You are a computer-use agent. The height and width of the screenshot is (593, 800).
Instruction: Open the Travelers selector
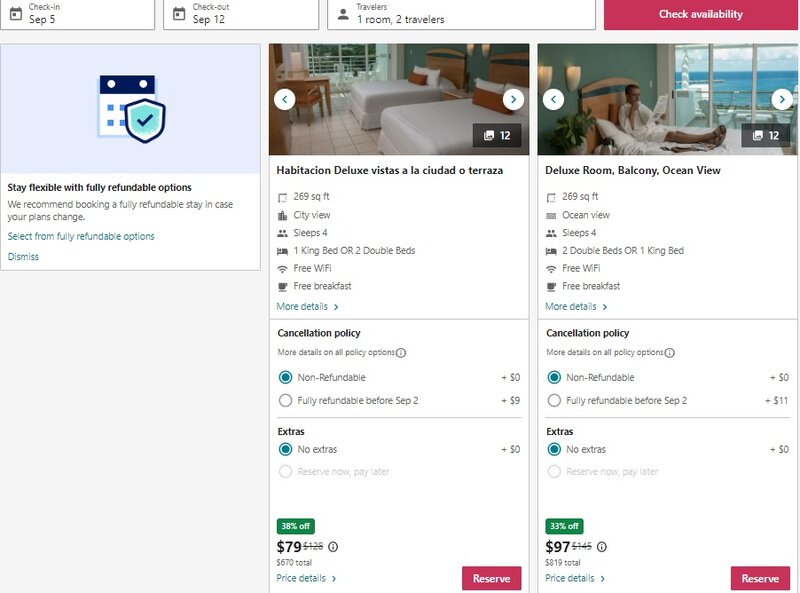click(461, 14)
